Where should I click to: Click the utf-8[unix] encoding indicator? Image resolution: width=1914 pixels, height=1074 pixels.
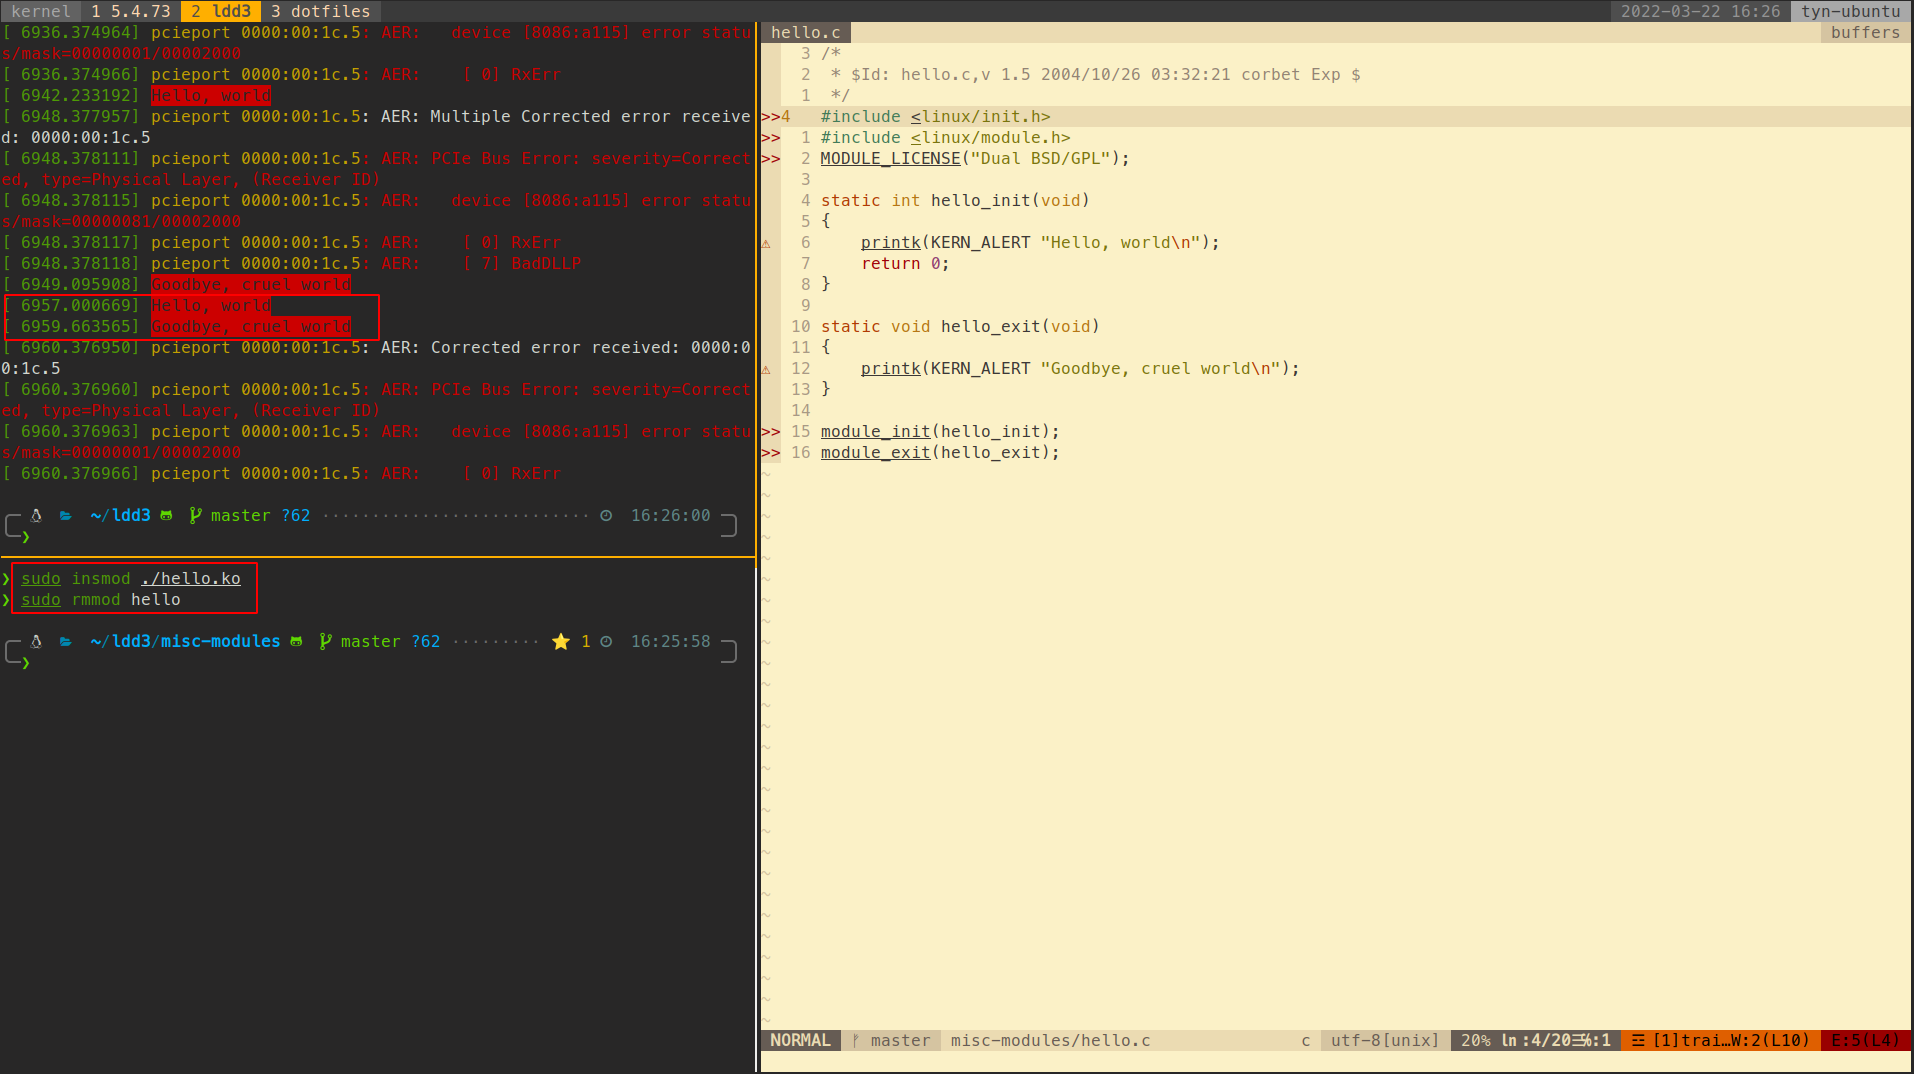pyautogui.click(x=1385, y=1040)
